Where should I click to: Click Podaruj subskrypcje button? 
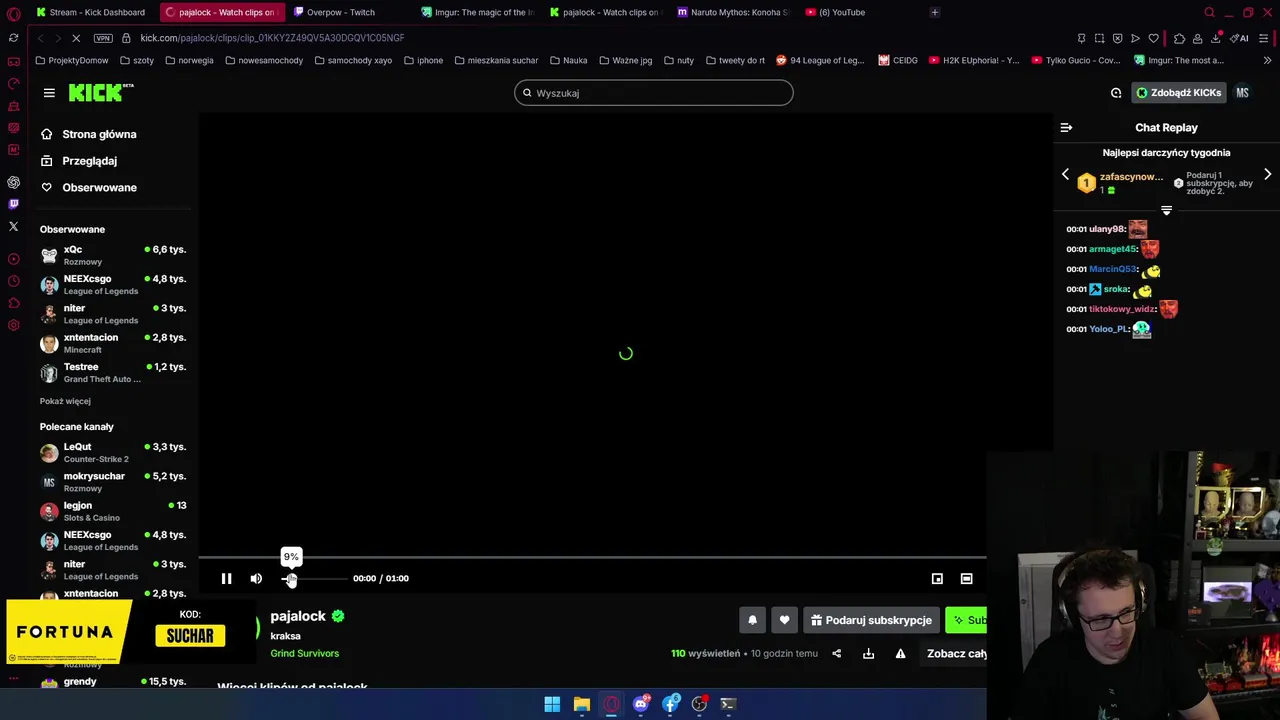[x=871, y=620]
